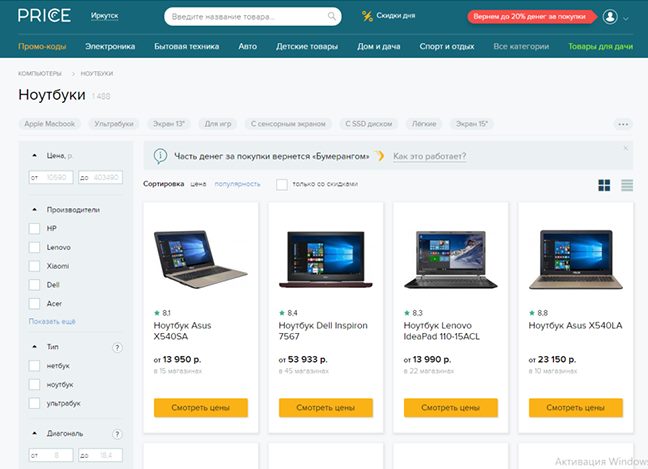
Task: Select С SSD диском tag chip
Action: 369,124
